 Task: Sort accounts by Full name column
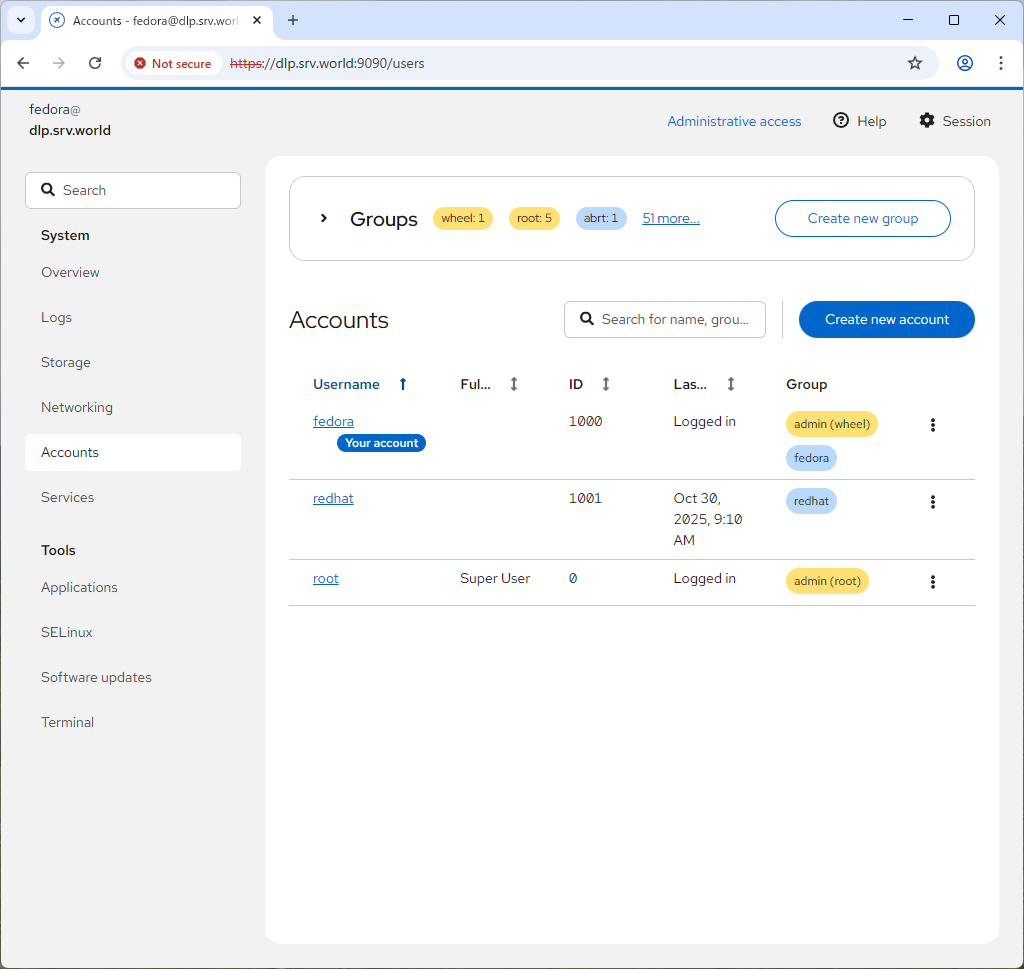click(514, 384)
